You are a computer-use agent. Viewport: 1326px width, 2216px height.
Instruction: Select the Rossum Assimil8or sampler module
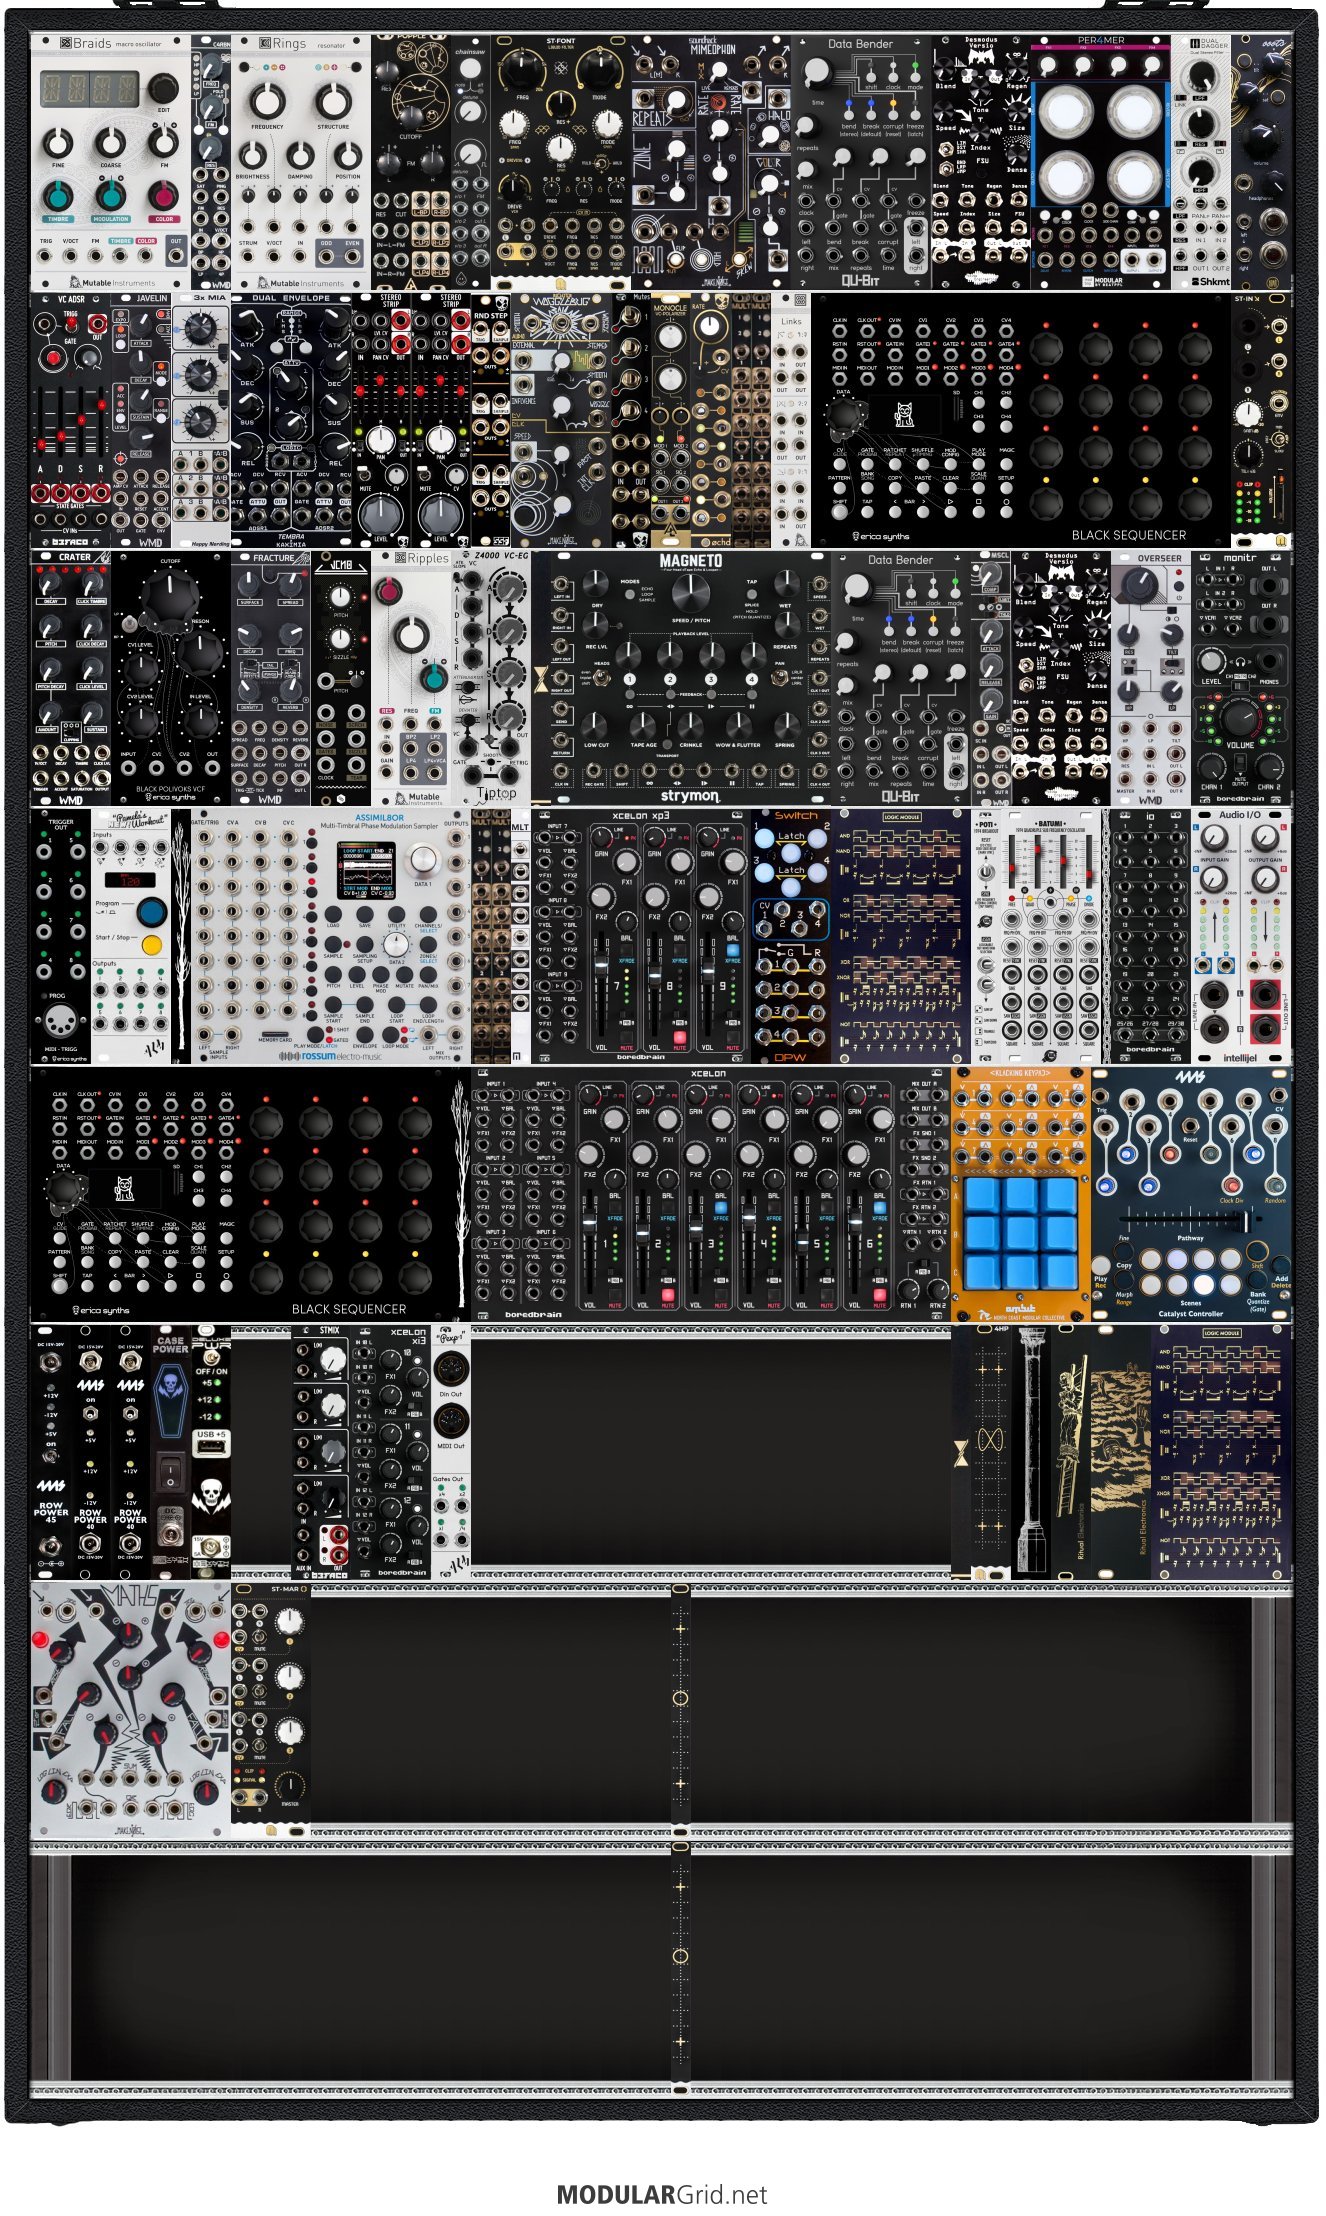331,937
